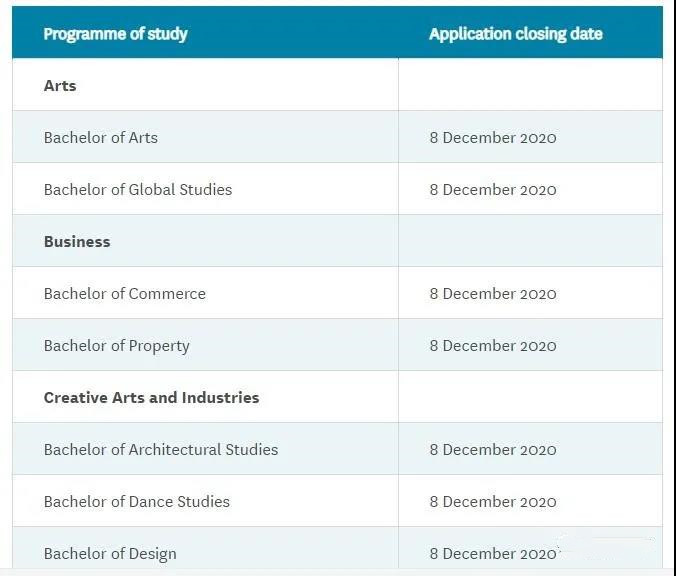The height and width of the screenshot is (576, 676).
Task: Click the closing date for Bachelor of Arts
Action: 493,138
